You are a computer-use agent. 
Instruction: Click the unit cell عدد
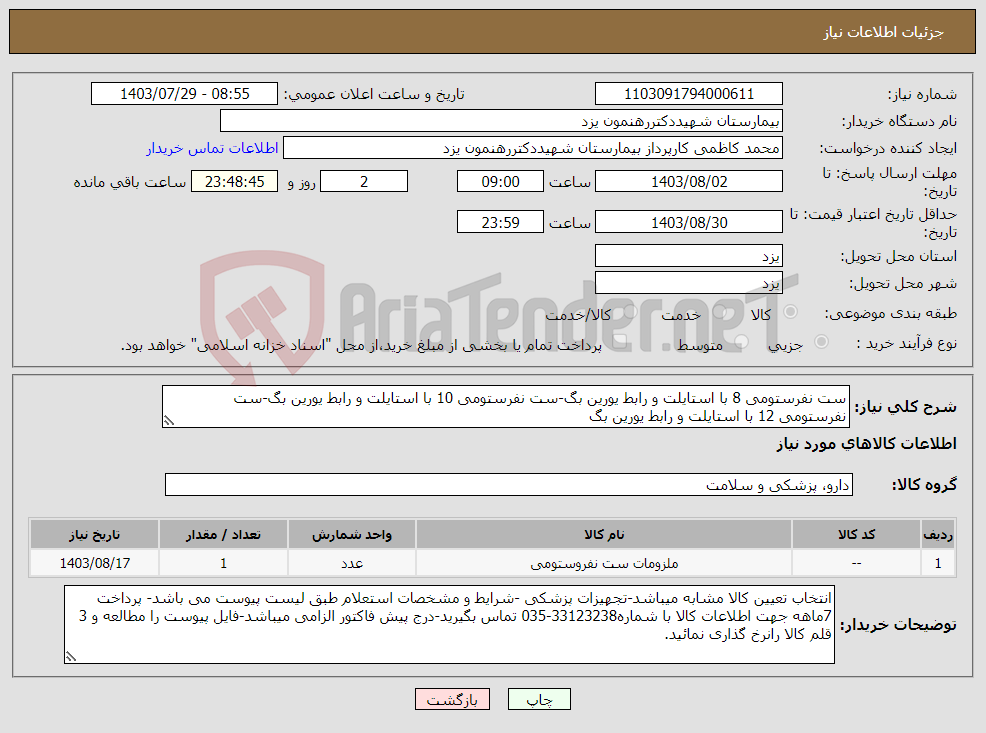tap(352, 563)
